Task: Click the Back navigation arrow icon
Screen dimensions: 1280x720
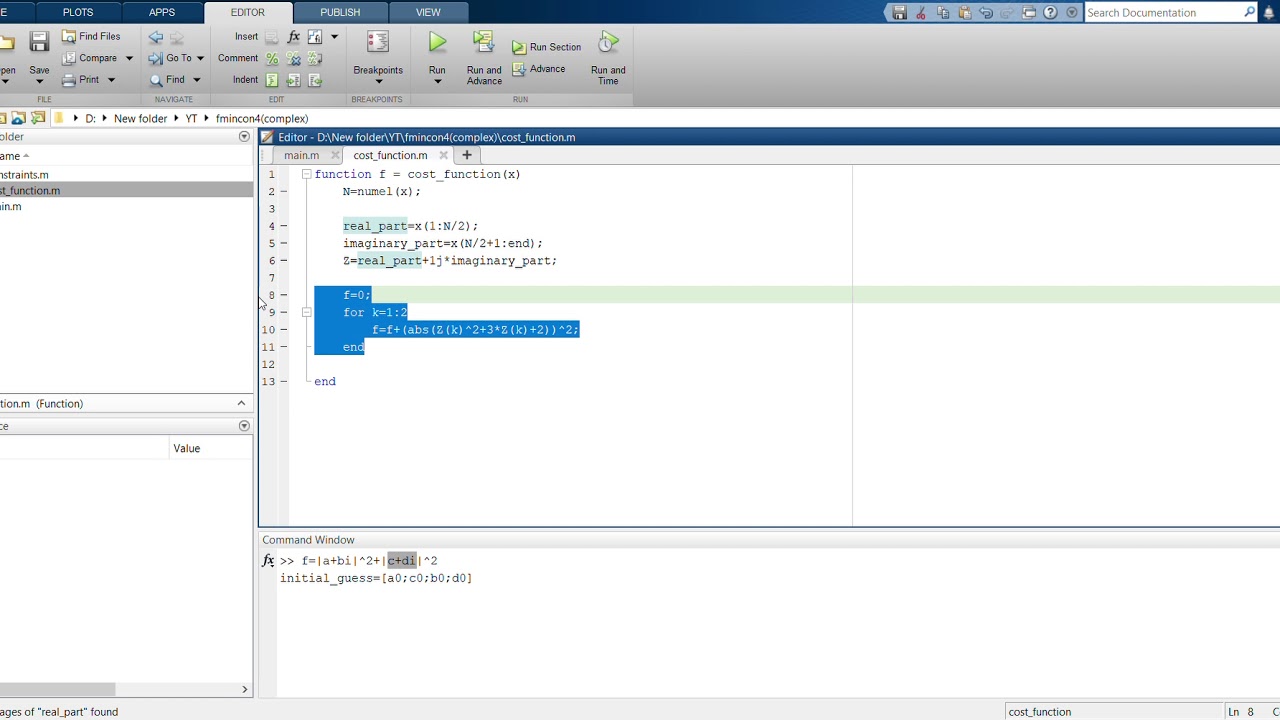Action: pyautogui.click(x=156, y=37)
